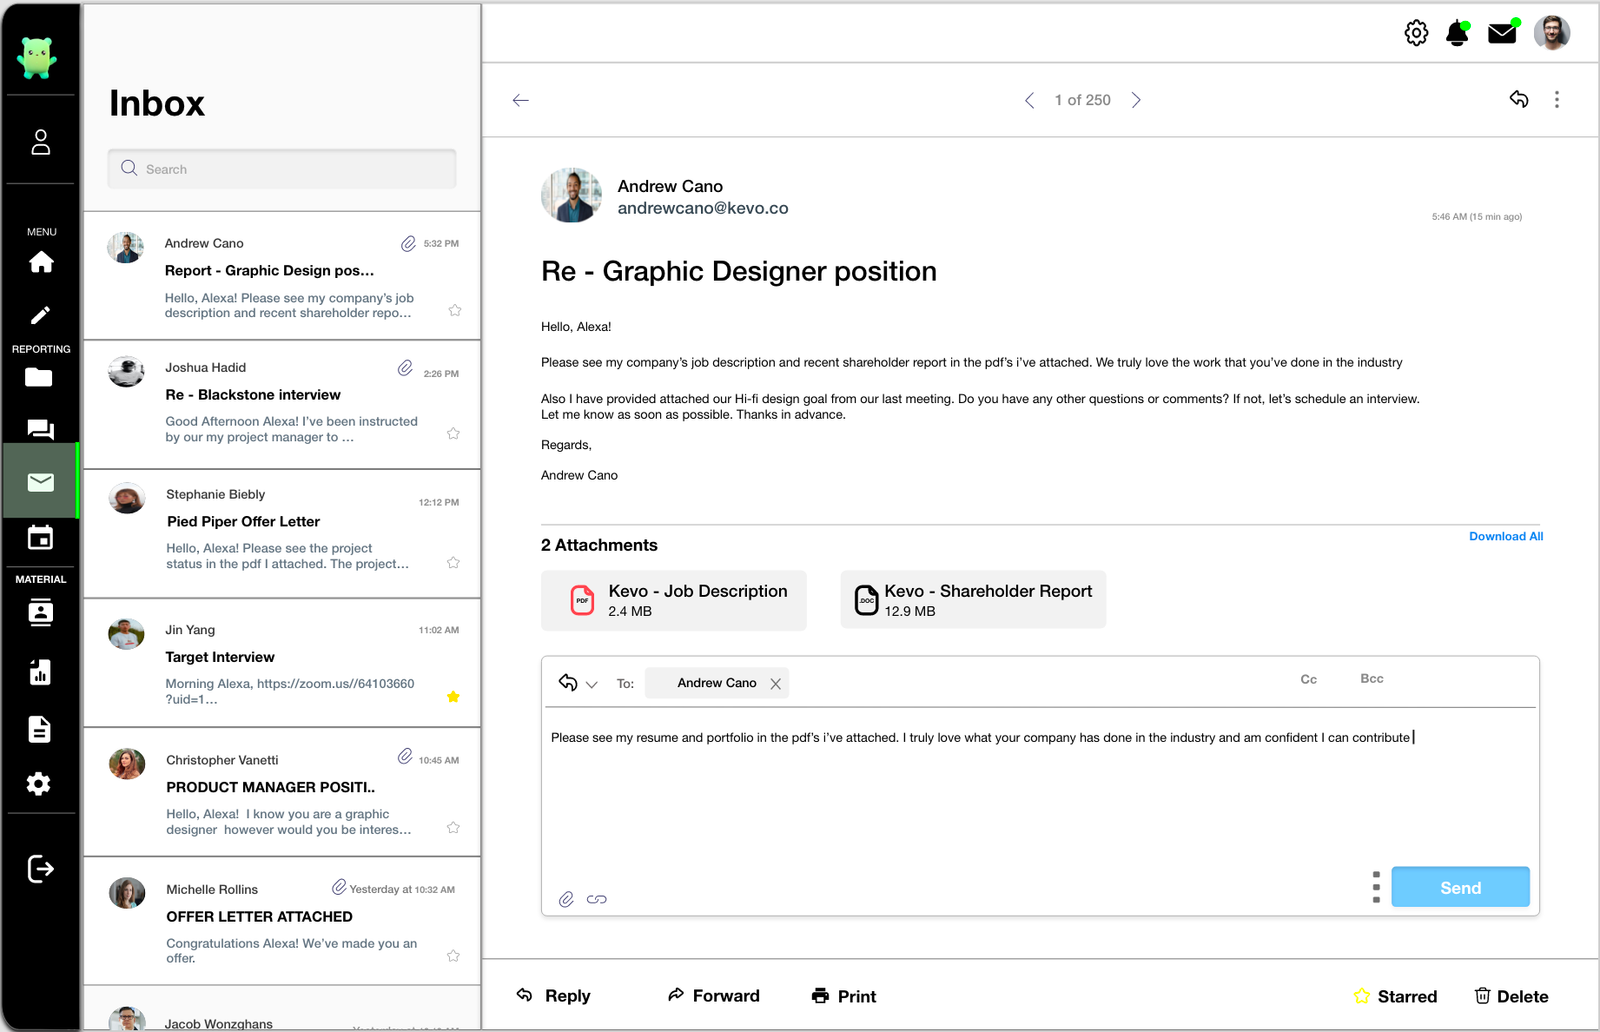
Task: Star Stephanie Biebly's Pied Piper Offer Letter
Action: pyautogui.click(x=453, y=562)
